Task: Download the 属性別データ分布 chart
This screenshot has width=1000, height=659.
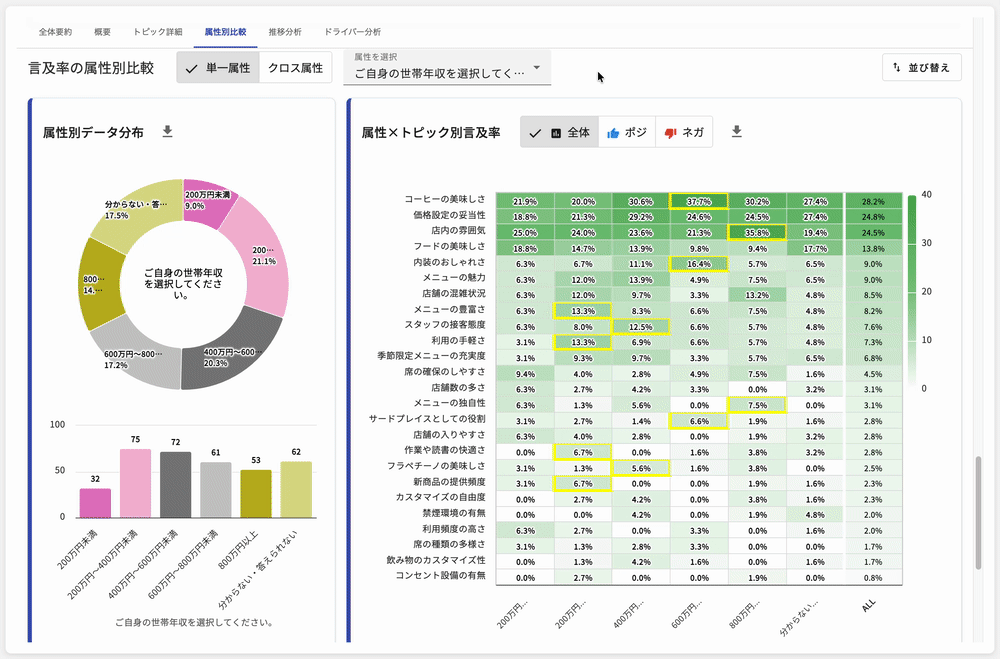Action: tap(167, 132)
